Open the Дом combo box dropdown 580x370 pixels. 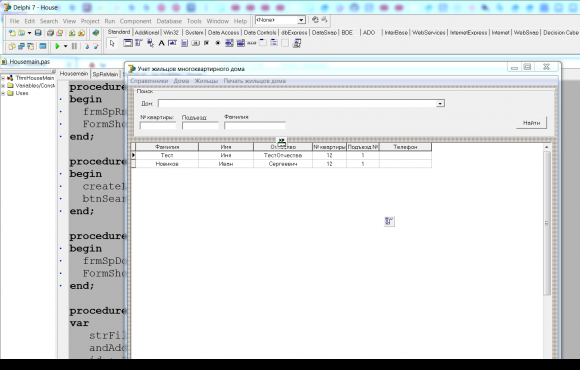point(440,104)
